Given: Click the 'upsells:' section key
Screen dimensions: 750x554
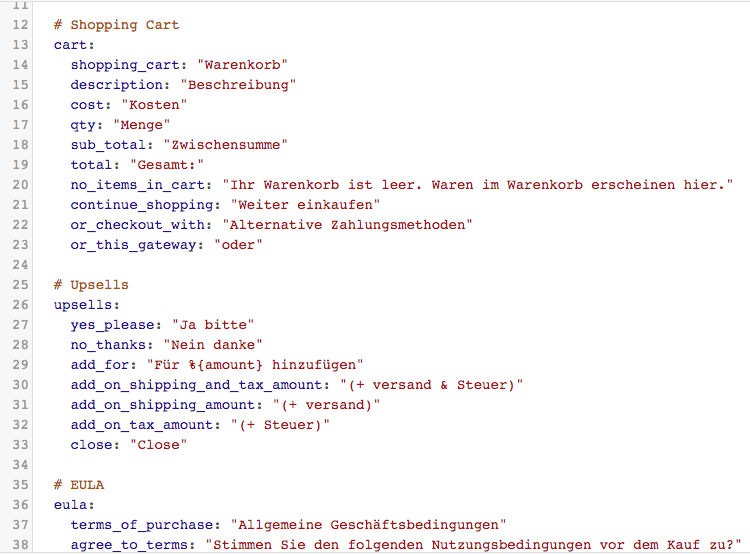Looking at the screenshot, I should (87, 305).
